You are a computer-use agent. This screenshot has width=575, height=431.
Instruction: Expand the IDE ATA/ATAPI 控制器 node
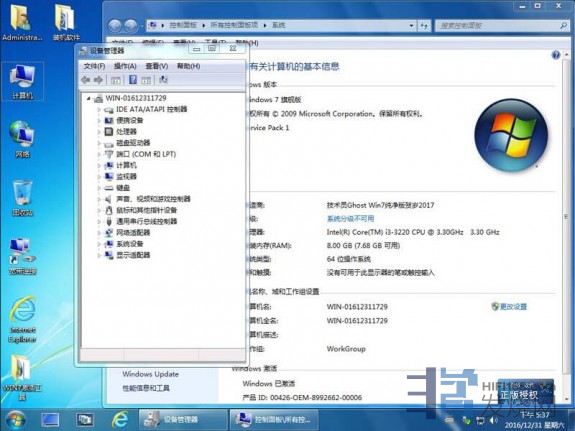(x=99, y=109)
